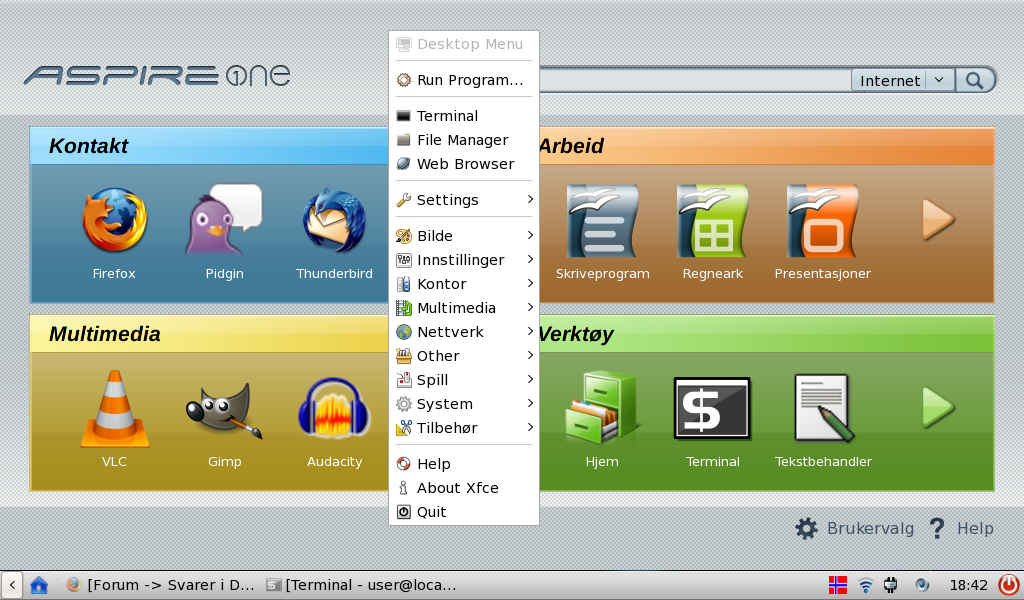Screen dimensions: 1024x600
Task: Collapse the taskbar with the left arrow
Action: pyautogui.click(x=12, y=585)
